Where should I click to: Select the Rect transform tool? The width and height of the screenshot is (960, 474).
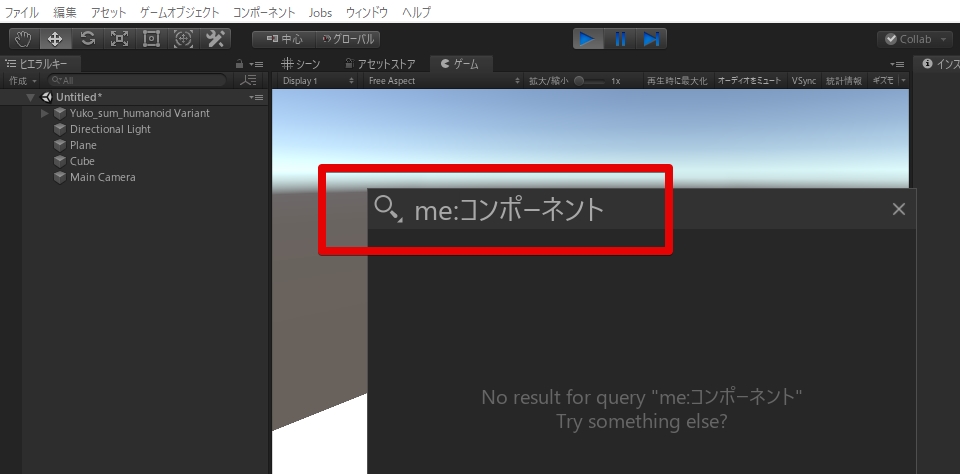coord(151,39)
